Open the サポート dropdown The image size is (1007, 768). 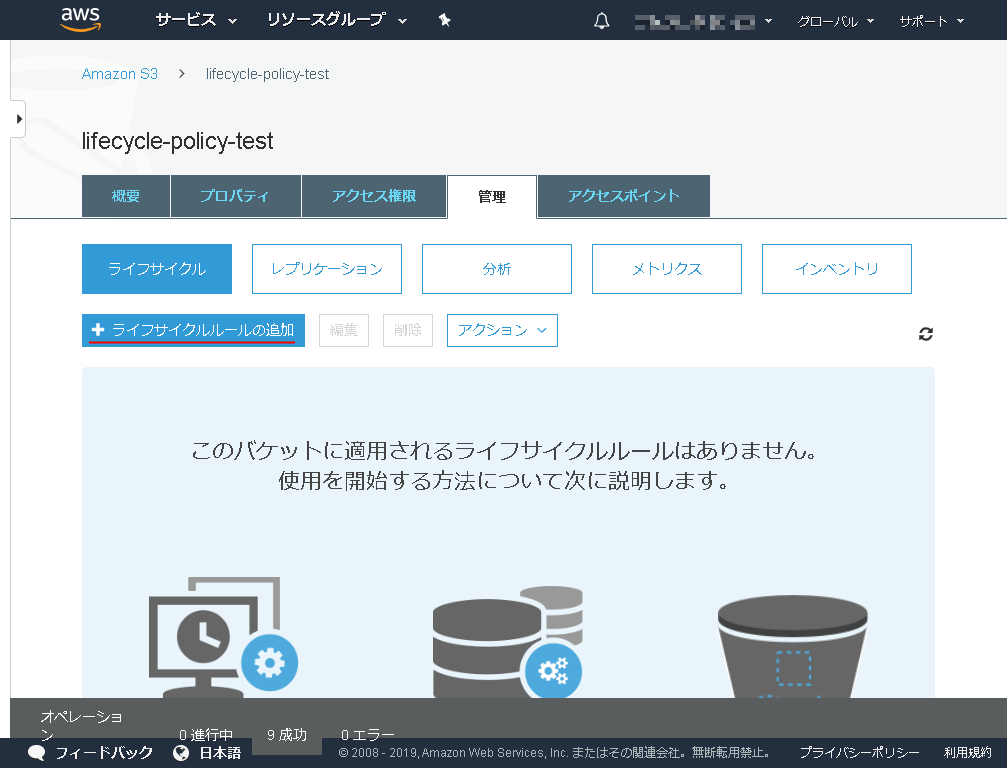click(932, 21)
